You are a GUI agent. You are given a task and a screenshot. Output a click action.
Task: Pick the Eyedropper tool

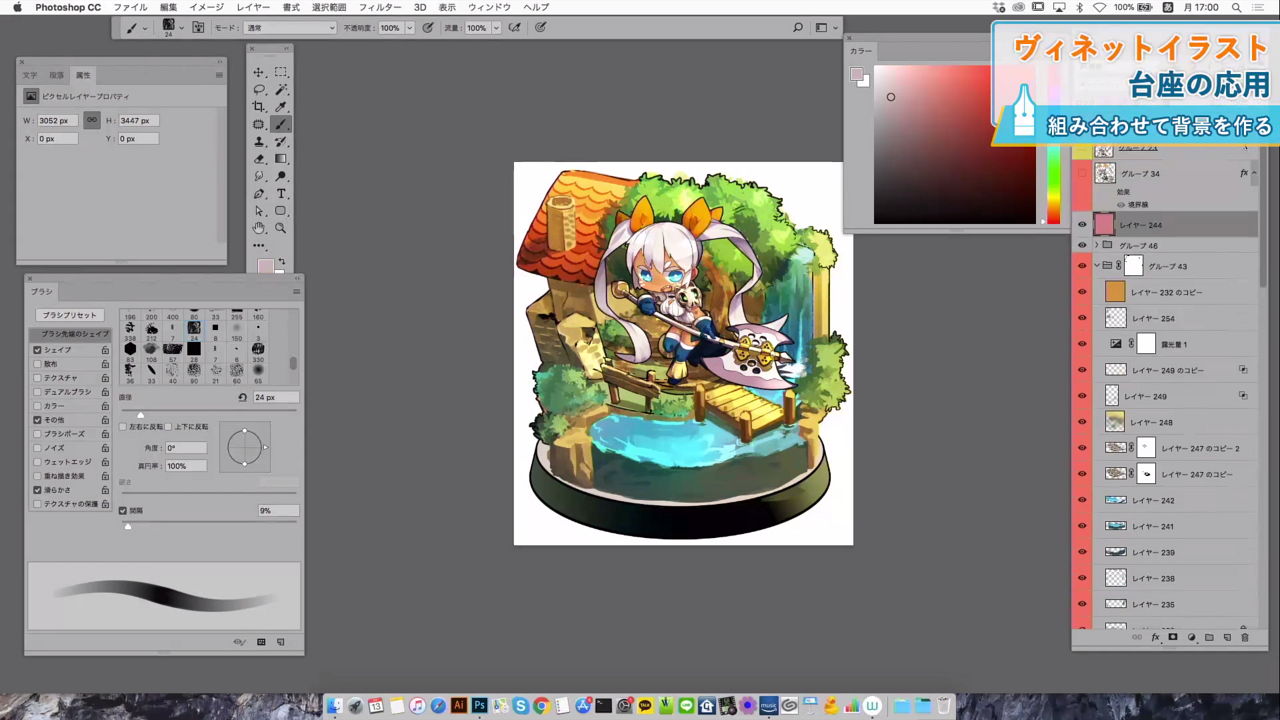tap(281, 107)
